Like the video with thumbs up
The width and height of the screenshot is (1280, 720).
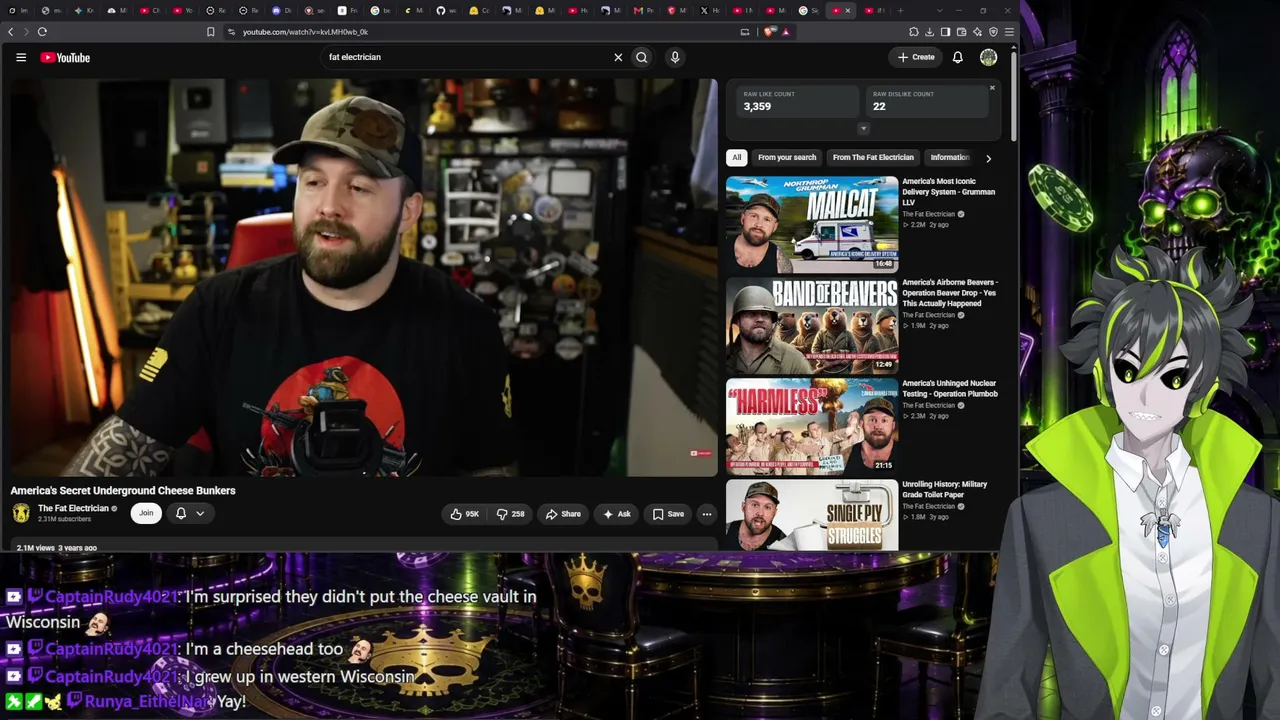(x=465, y=514)
